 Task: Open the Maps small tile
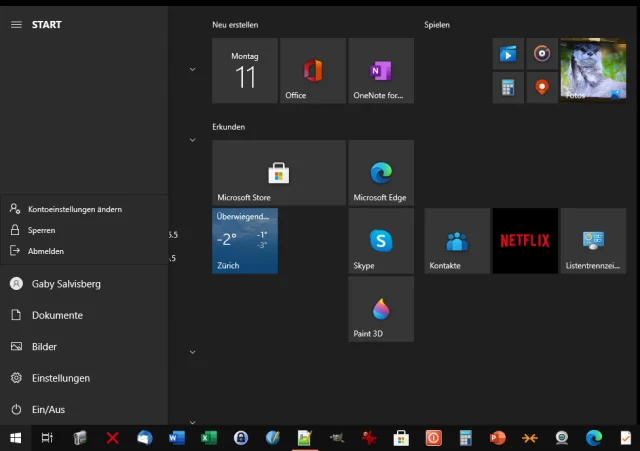point(541,88)
